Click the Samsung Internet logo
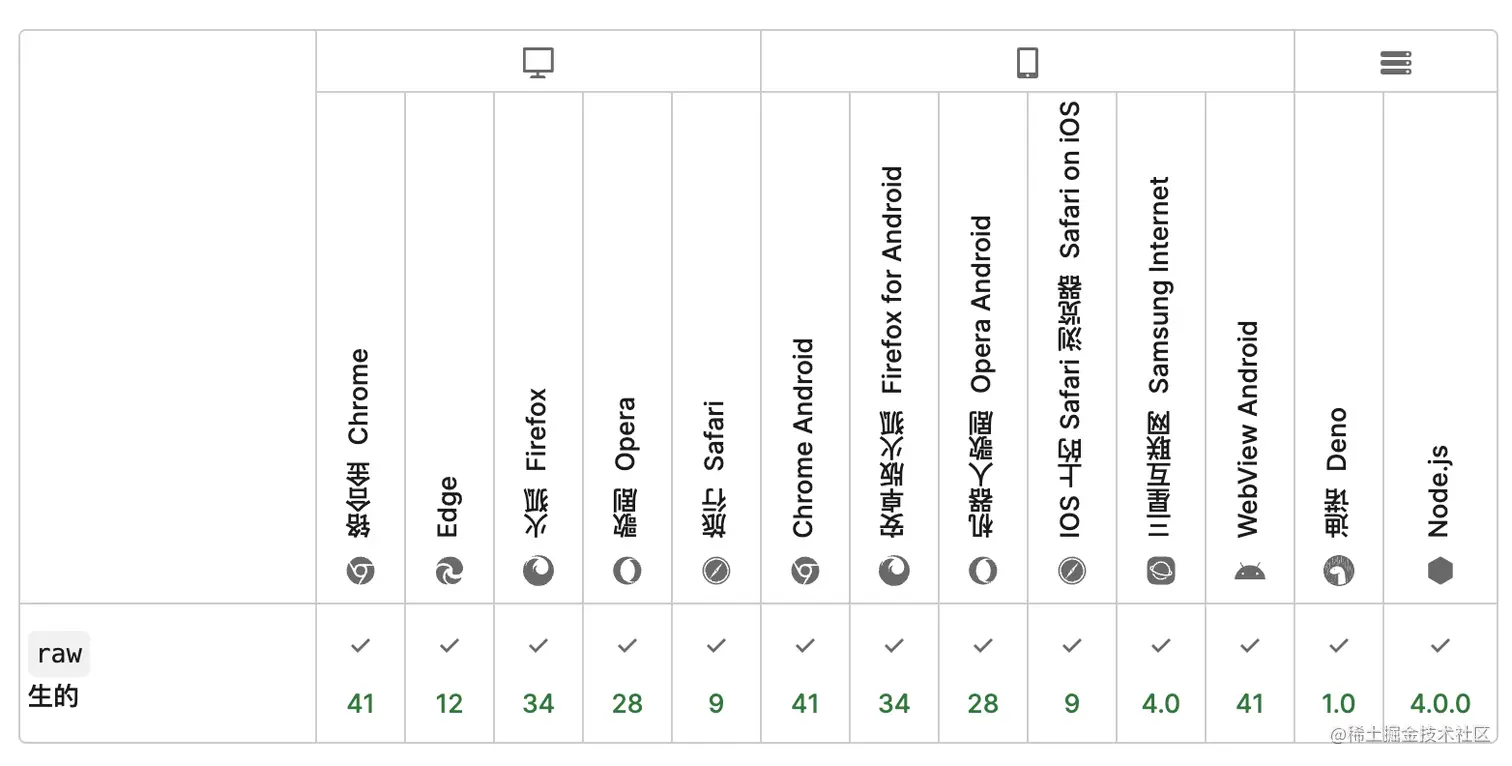This screenshot has width=1512, height=766. pyautogui.click(x=1161, y=571)
